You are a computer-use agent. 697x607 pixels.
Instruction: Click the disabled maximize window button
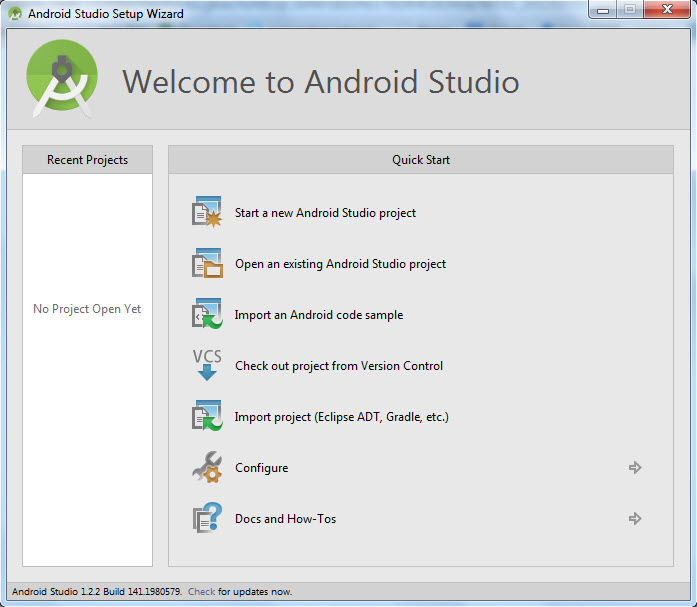coord(629,9)
